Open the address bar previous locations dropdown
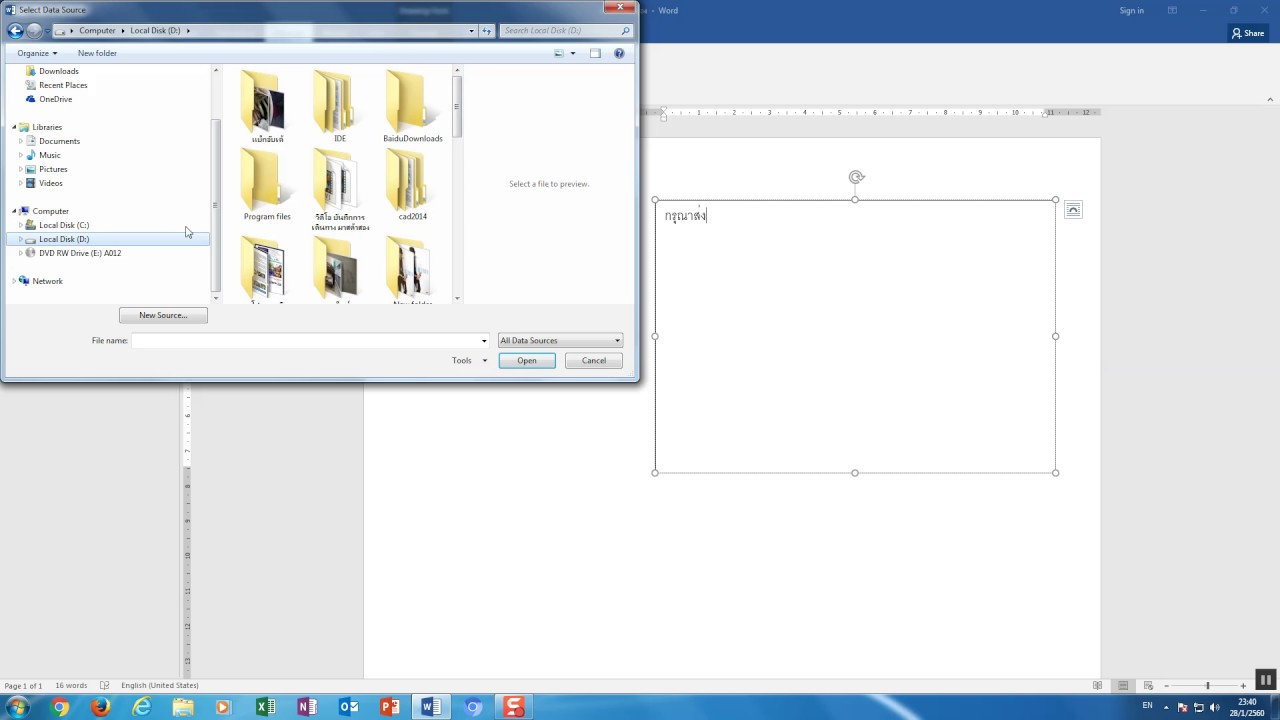Screen dimensions: 1280x720 pyautogui.click(x=472, y=31)
